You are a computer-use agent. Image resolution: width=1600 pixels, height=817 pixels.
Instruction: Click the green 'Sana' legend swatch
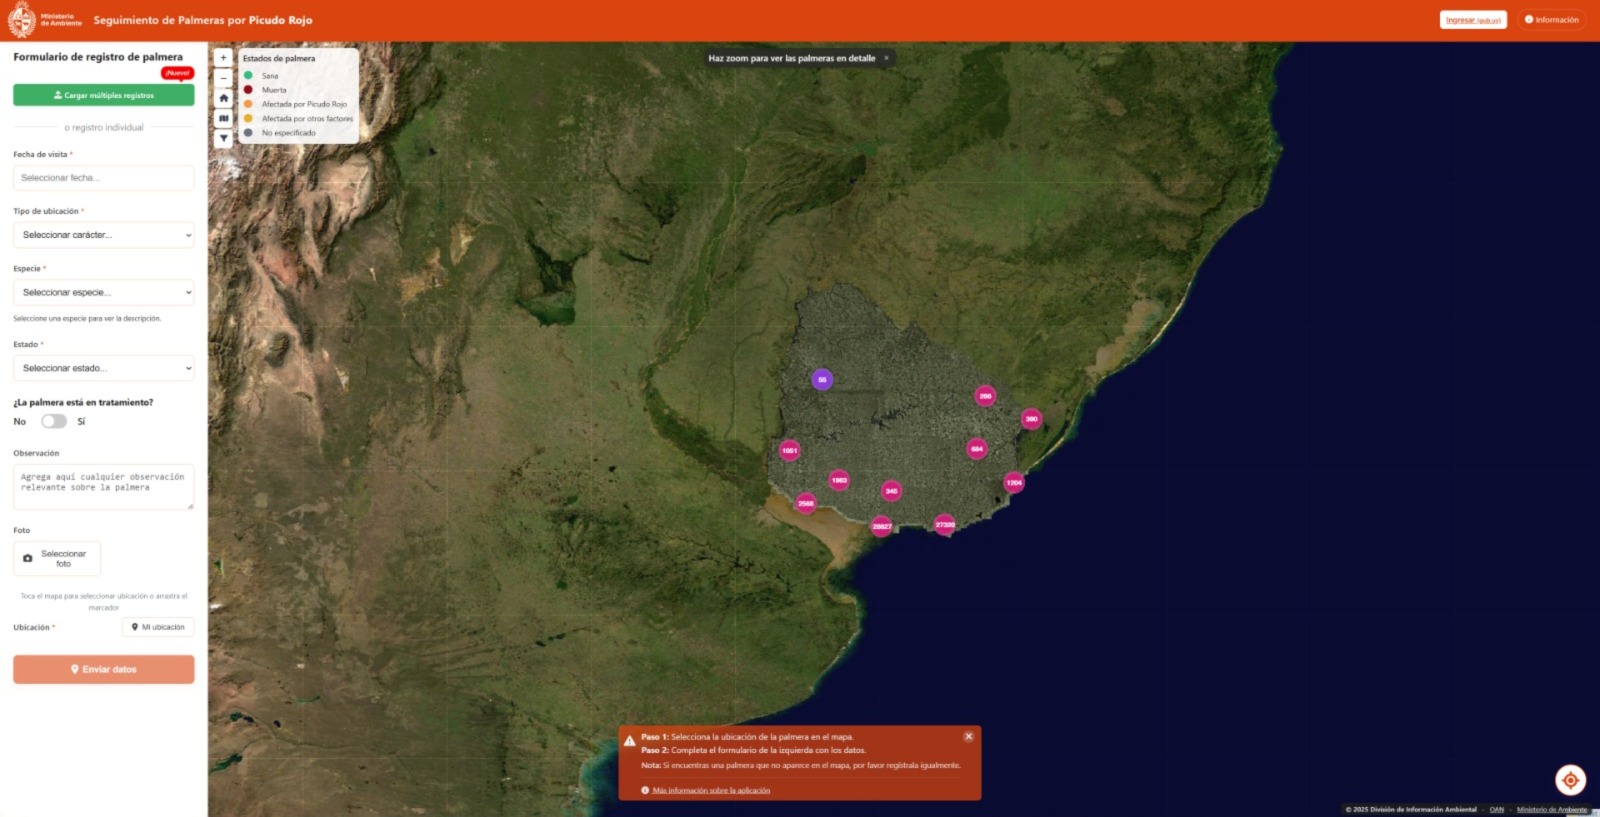248,75
